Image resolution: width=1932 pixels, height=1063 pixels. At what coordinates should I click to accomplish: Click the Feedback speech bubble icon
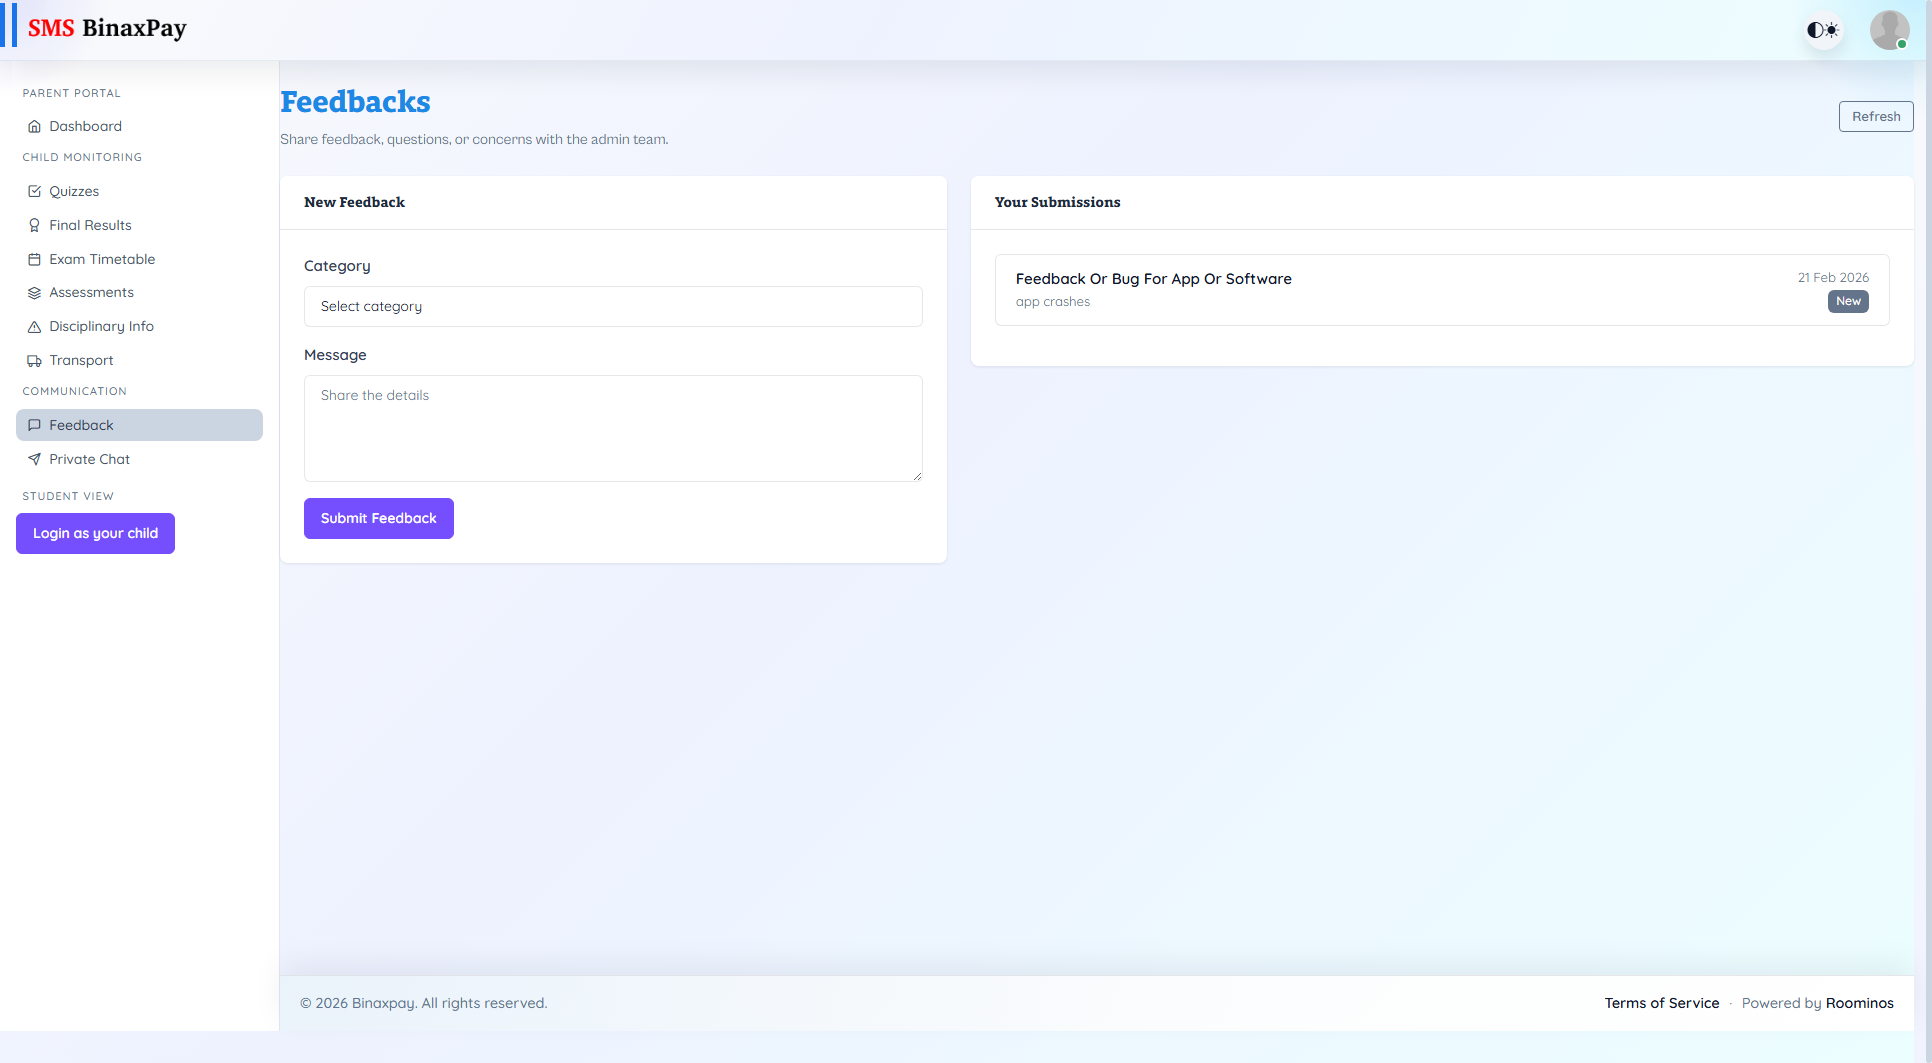point(35,425)
